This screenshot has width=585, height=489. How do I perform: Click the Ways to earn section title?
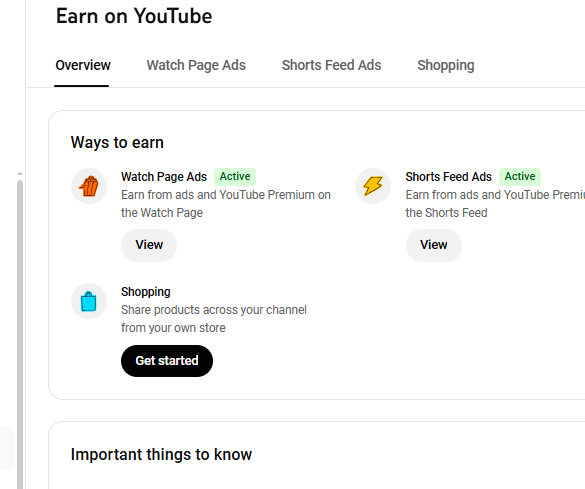(x=117, y=142)
